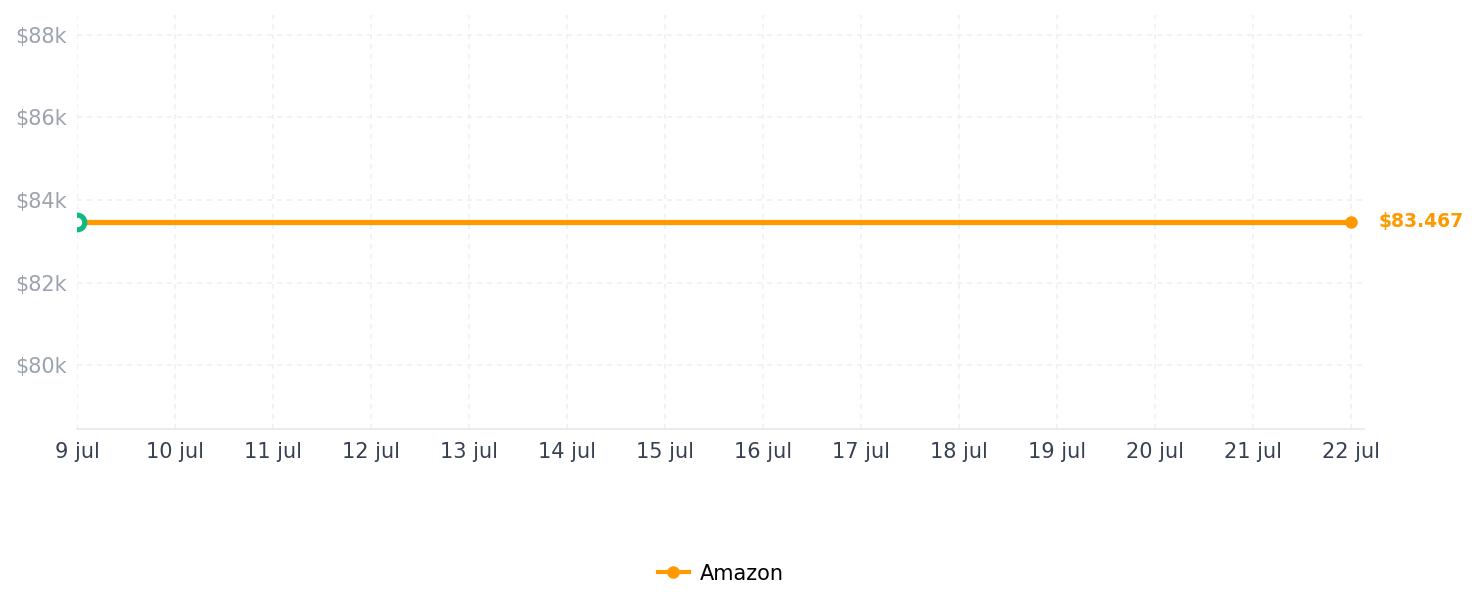1478x607 pixels.
Task: Select the 14 jul axis label
Action: [x=567, y=451]
